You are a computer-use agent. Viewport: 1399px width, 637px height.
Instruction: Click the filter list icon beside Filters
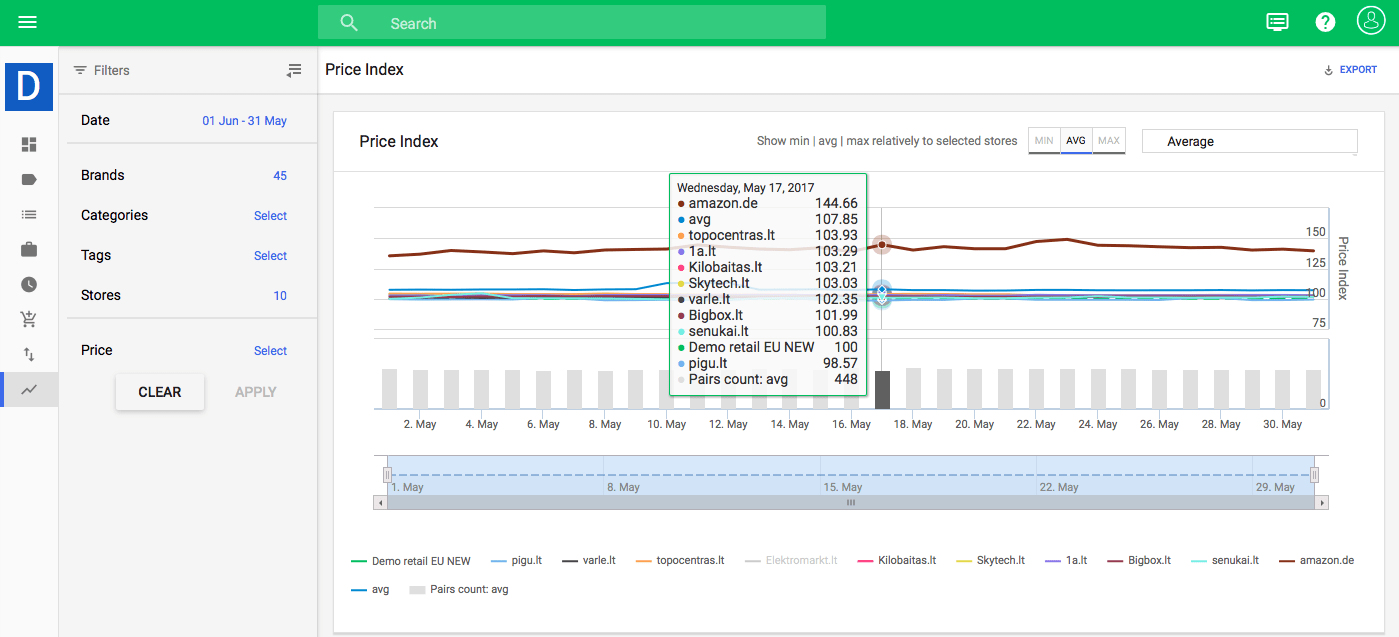[80, 70]
